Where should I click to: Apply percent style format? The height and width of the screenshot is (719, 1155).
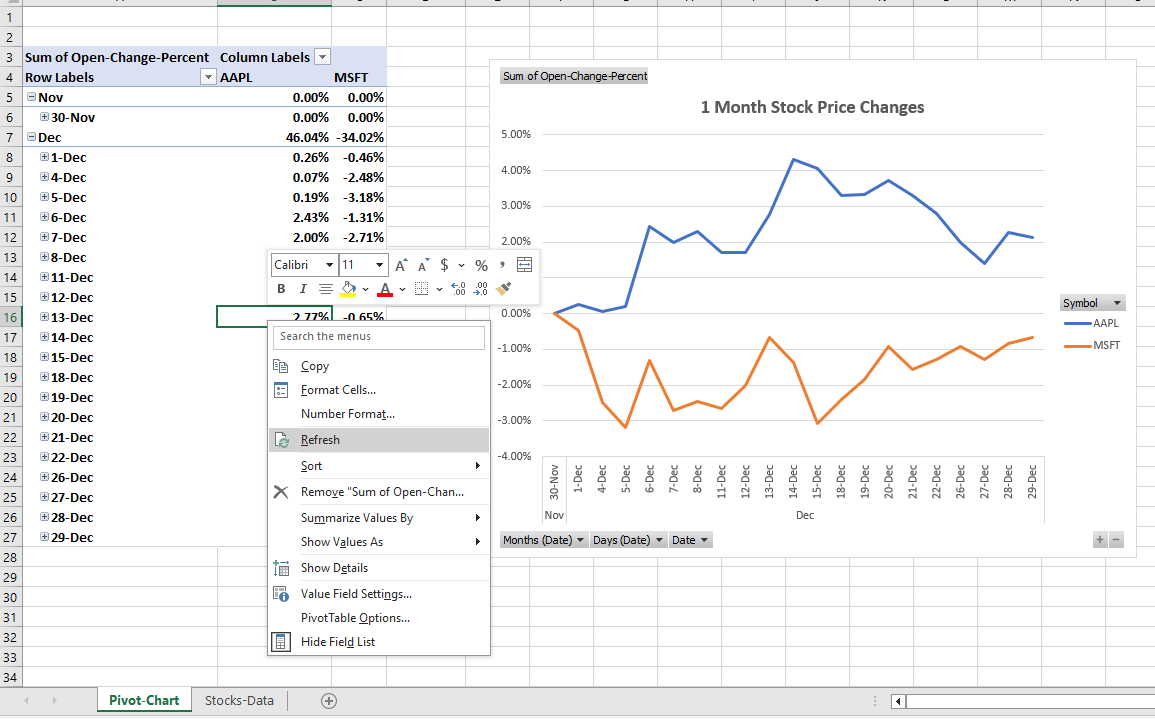tap(481, 265)
